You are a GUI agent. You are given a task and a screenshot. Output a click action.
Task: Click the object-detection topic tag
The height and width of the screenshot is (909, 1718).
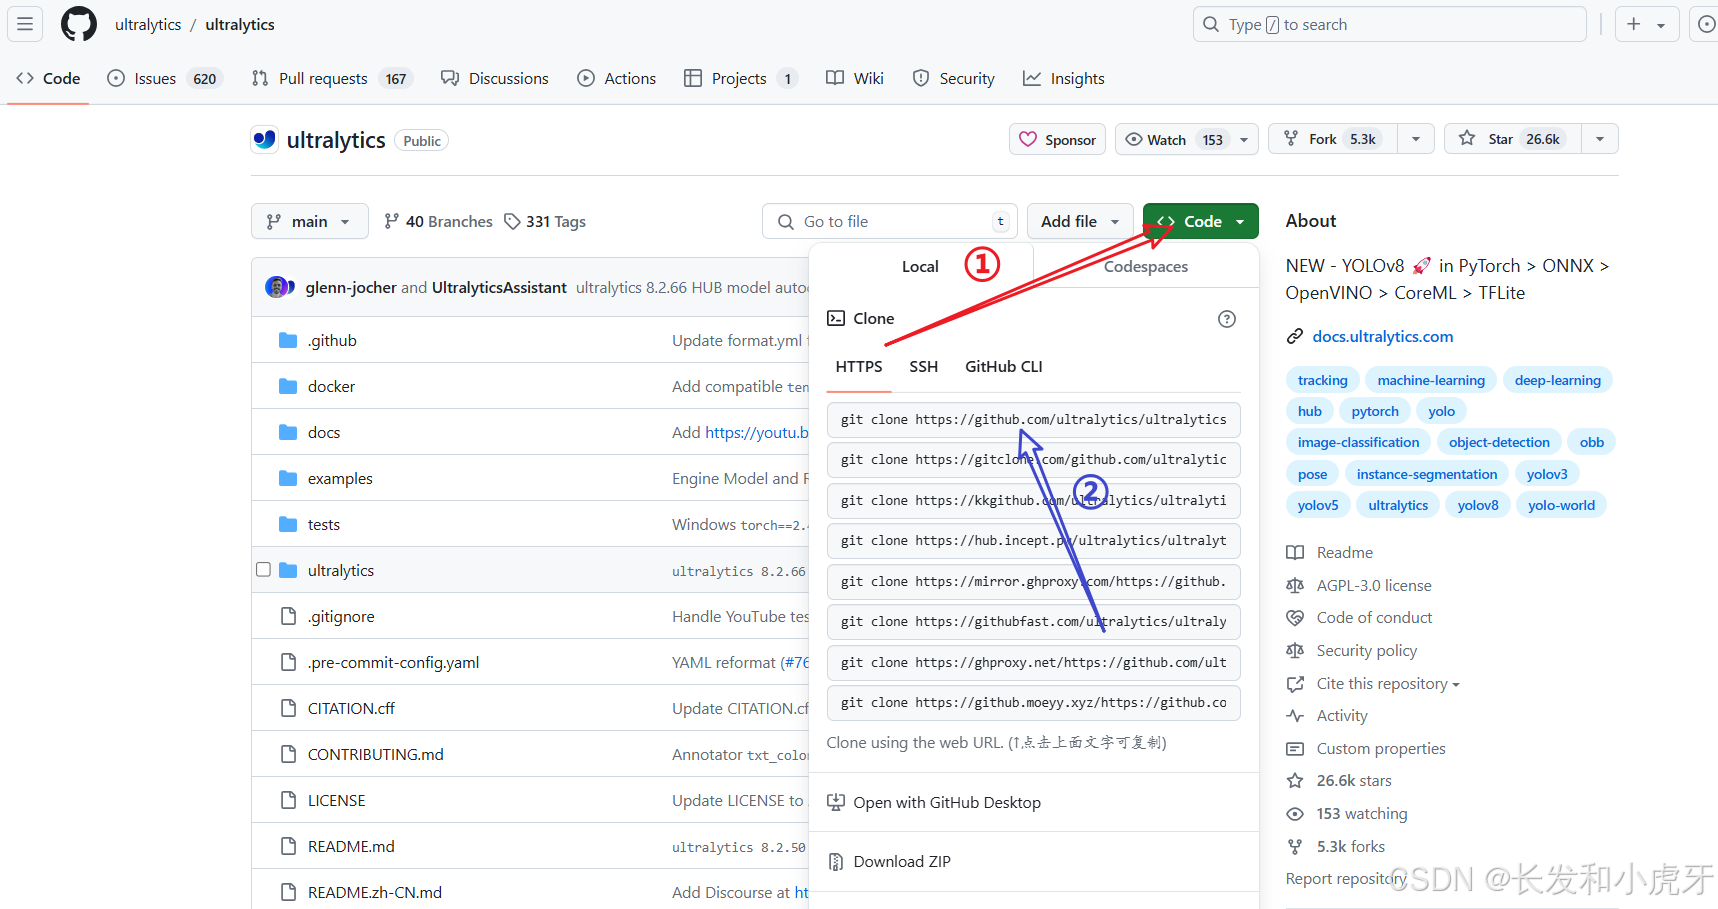(x=1499, y=443)
